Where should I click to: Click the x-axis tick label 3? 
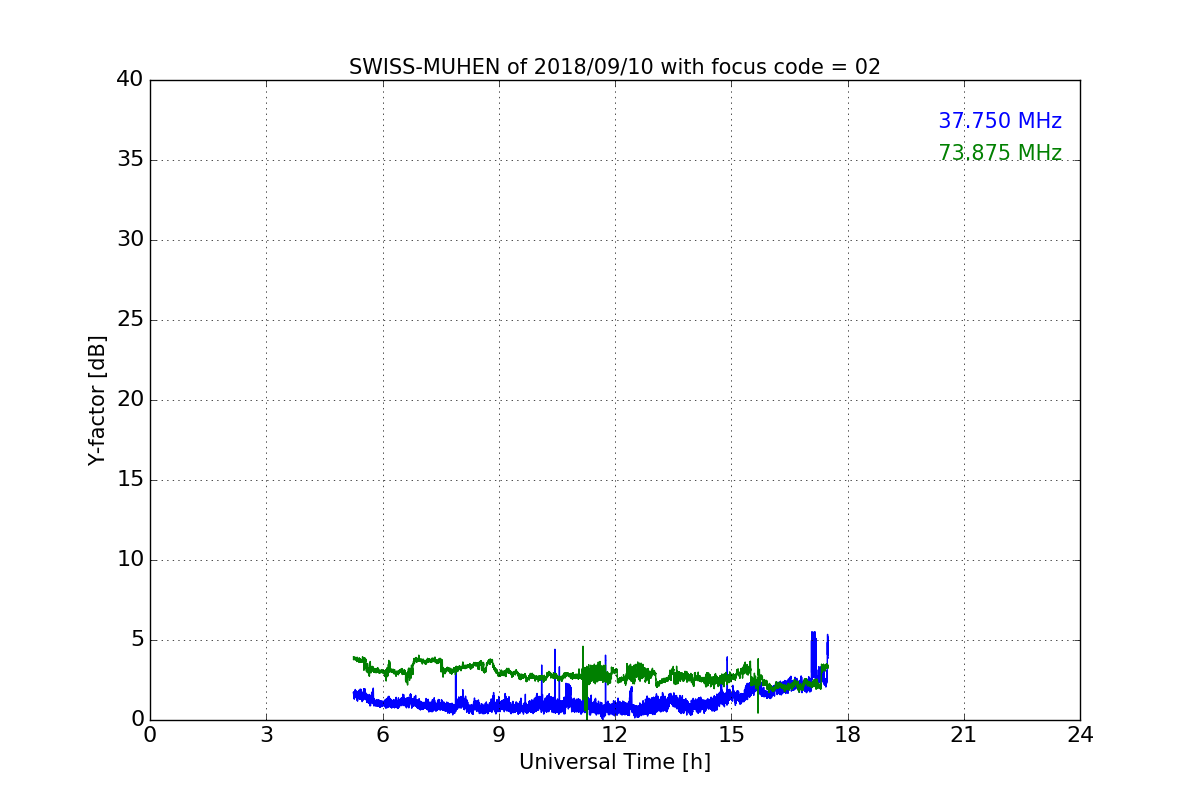(x=266, y=735)
